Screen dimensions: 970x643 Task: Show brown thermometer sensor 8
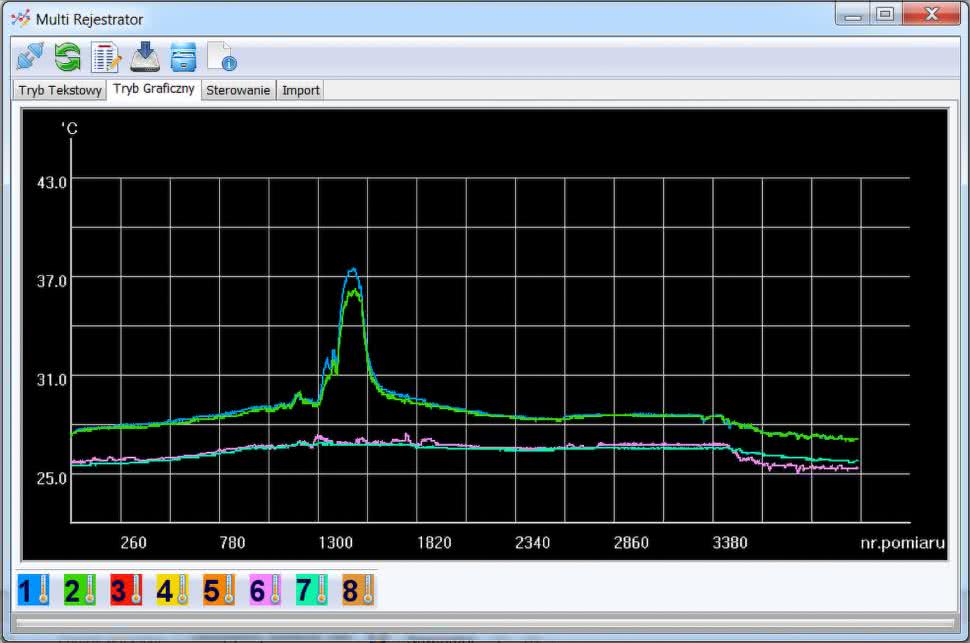[358, 590]
